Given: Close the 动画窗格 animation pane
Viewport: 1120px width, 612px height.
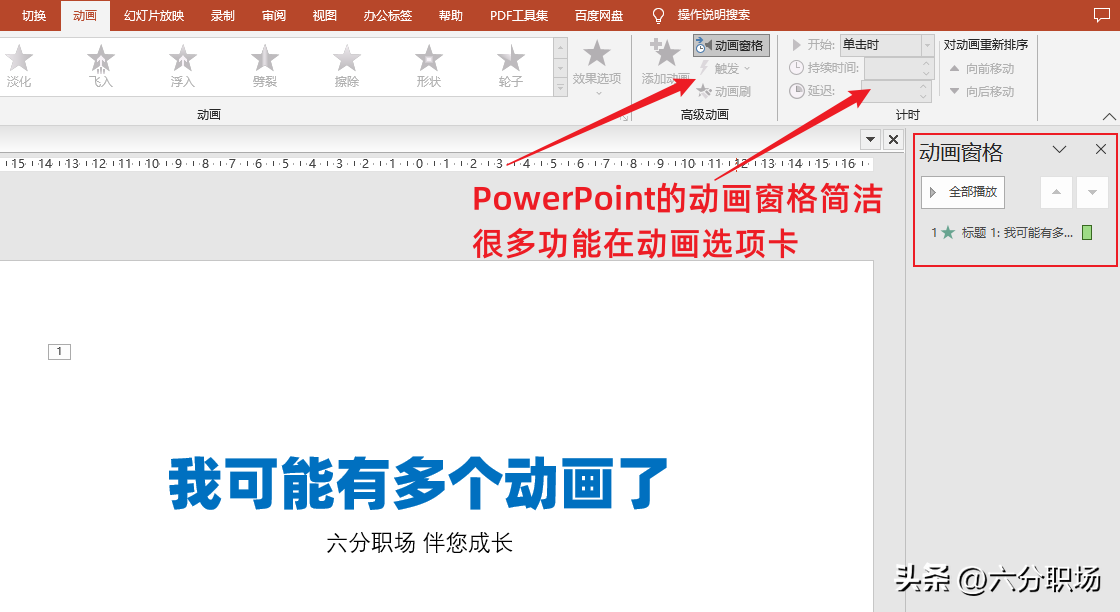Looking at the screenshot, I should 1101,149.
